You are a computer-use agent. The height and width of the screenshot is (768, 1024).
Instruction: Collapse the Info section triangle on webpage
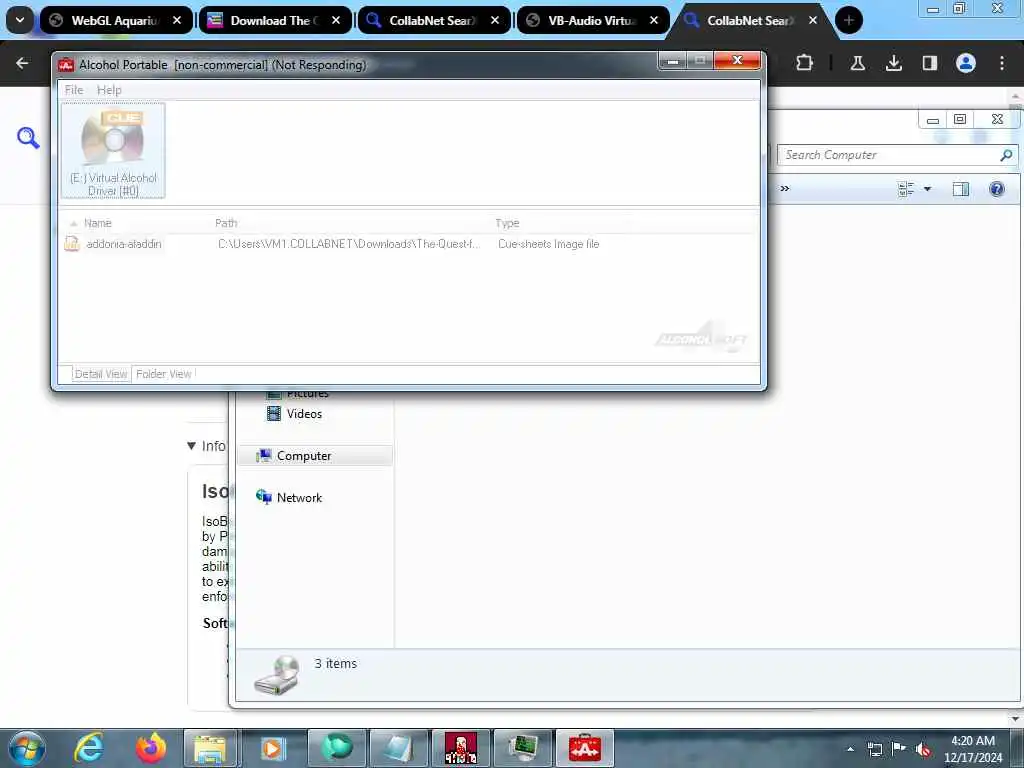pyautogui.click(x=191, y=446)
